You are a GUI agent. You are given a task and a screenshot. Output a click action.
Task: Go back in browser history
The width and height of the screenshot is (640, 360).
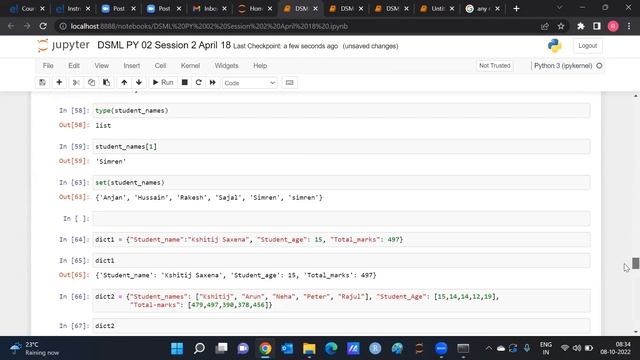pos(11,26)
